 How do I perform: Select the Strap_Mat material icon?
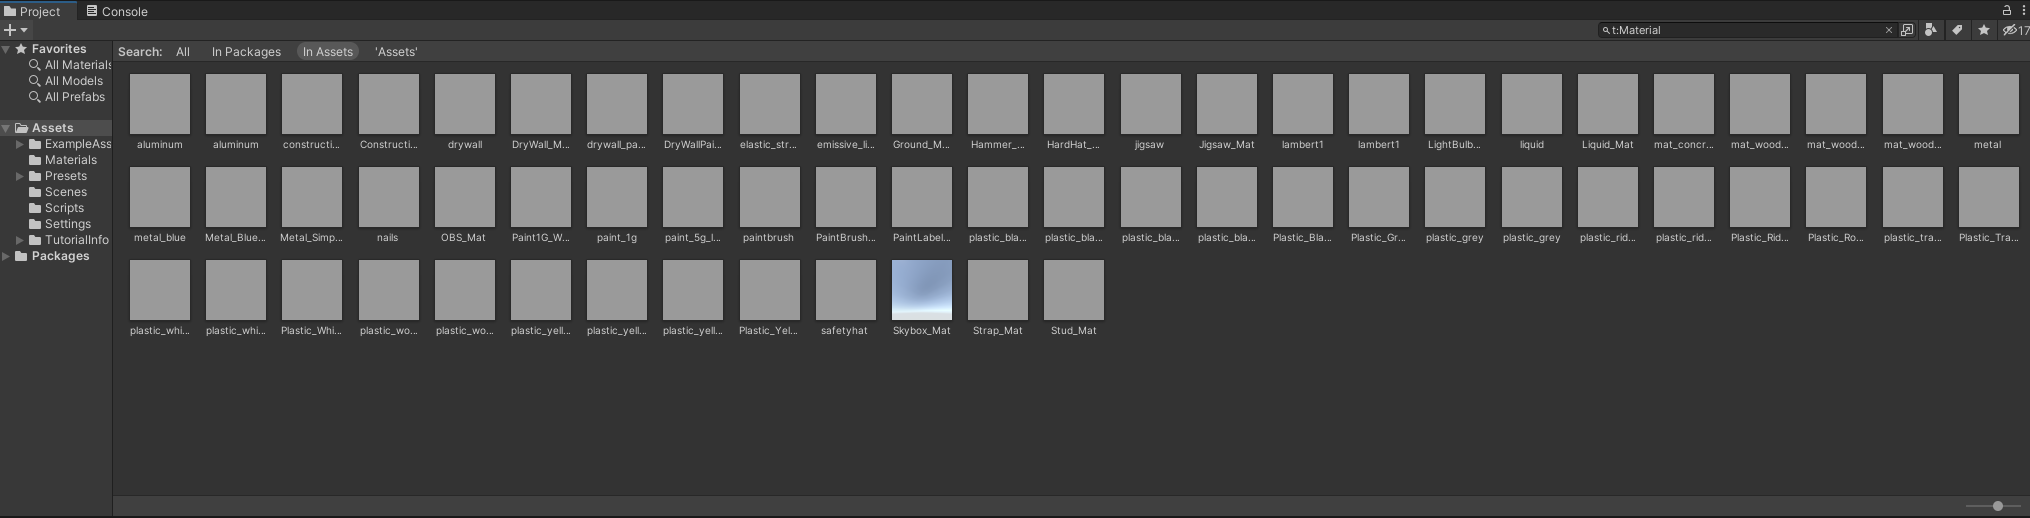coord(998,291)
